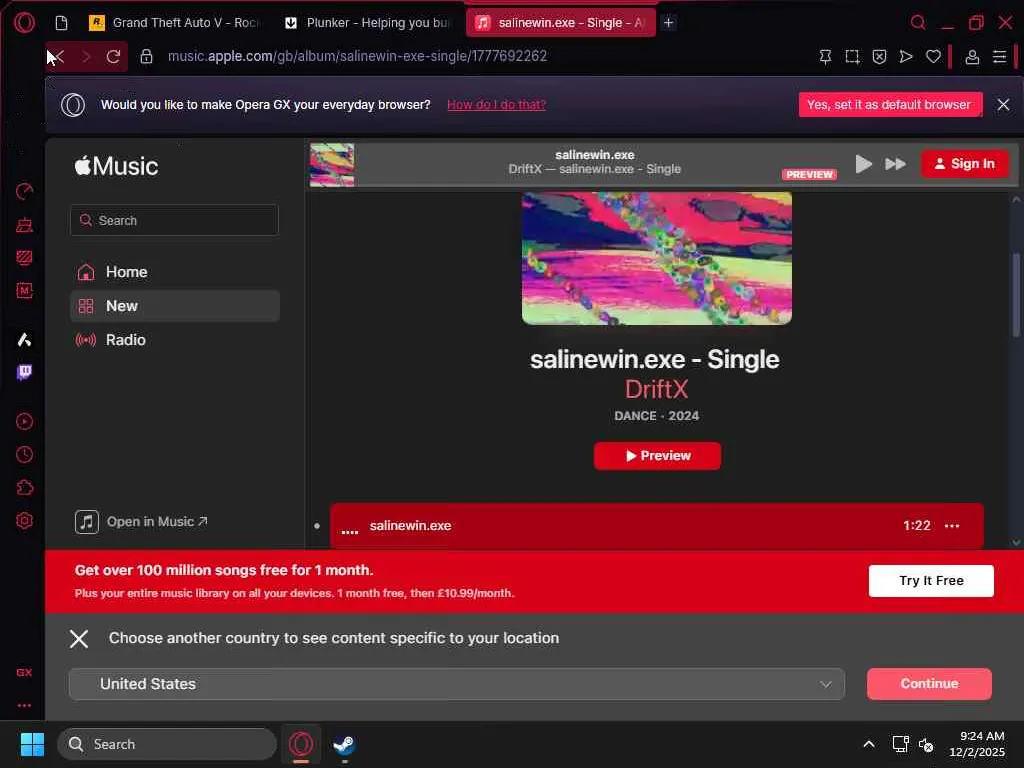View site security padlock info
1024x768 pixels.
(x=146, y=56)
